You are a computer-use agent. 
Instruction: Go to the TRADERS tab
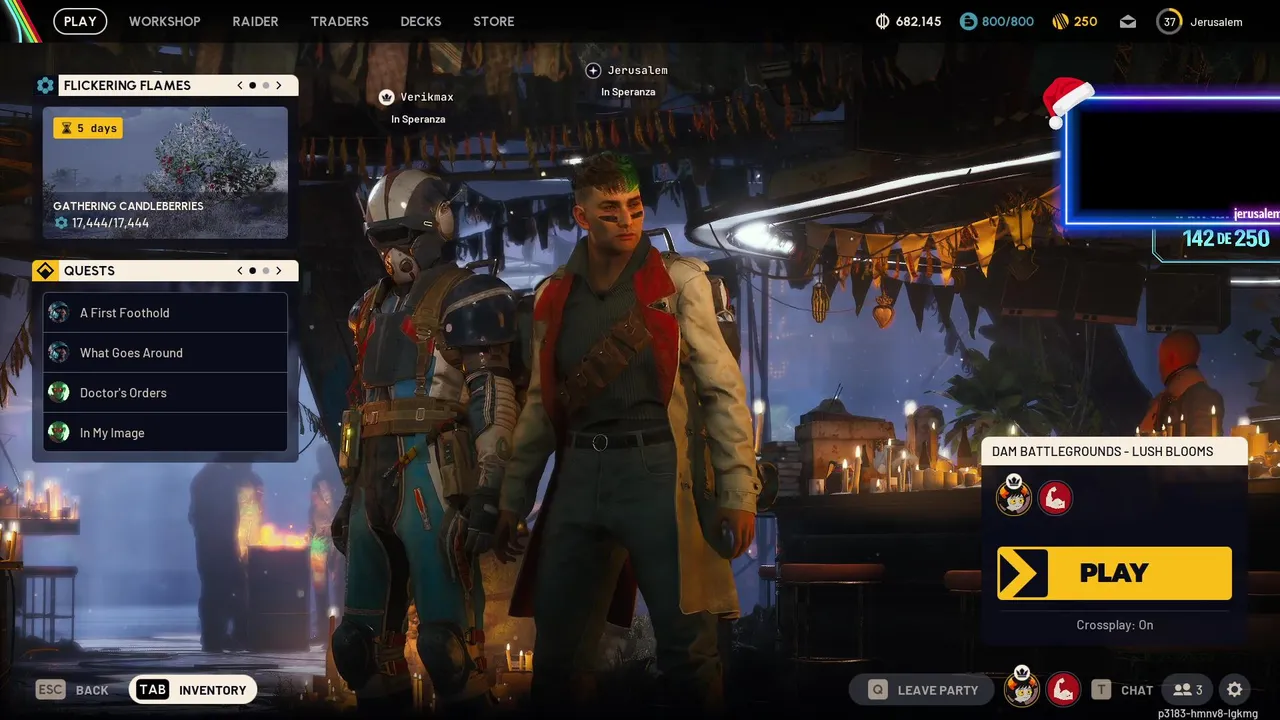pyautogui.click(x=339, y=21)
